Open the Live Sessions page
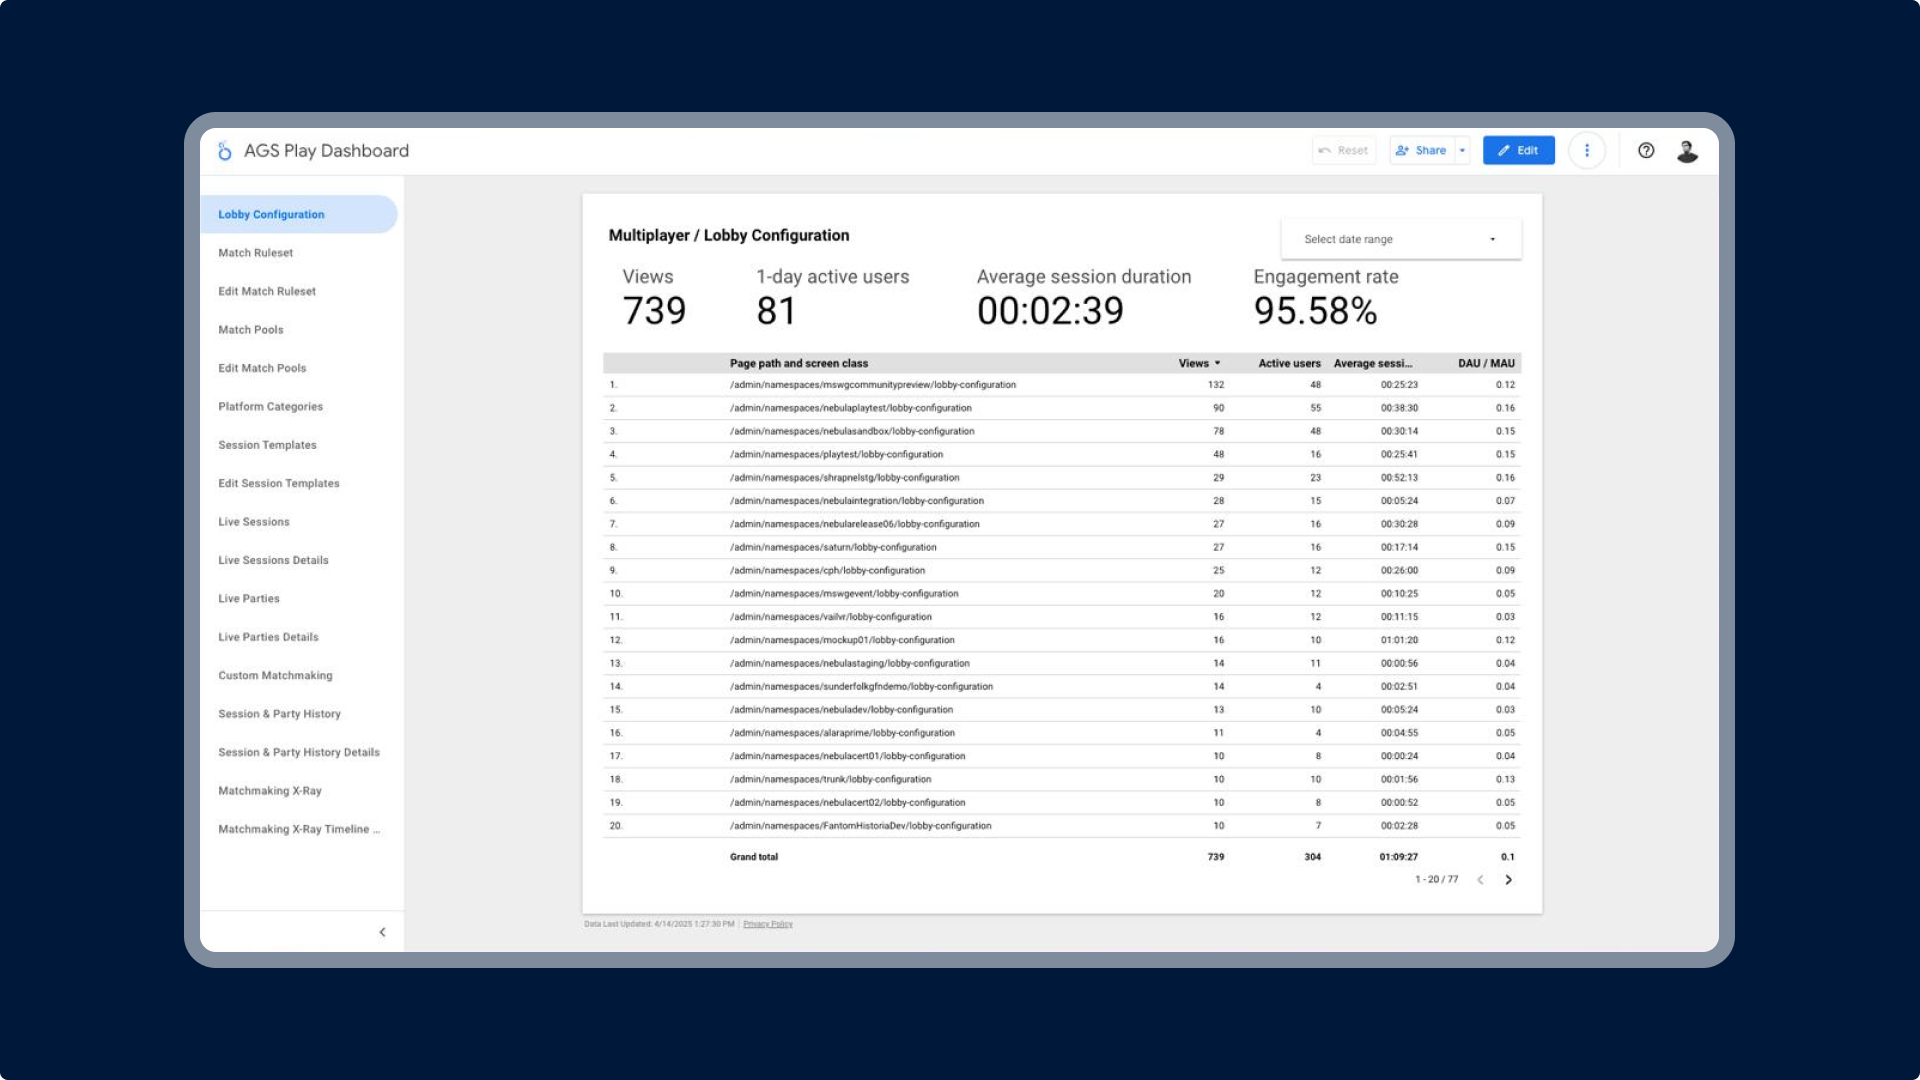Image resolution: width=1920 pixels, height=1080 pixels. (x=254, y=522)
